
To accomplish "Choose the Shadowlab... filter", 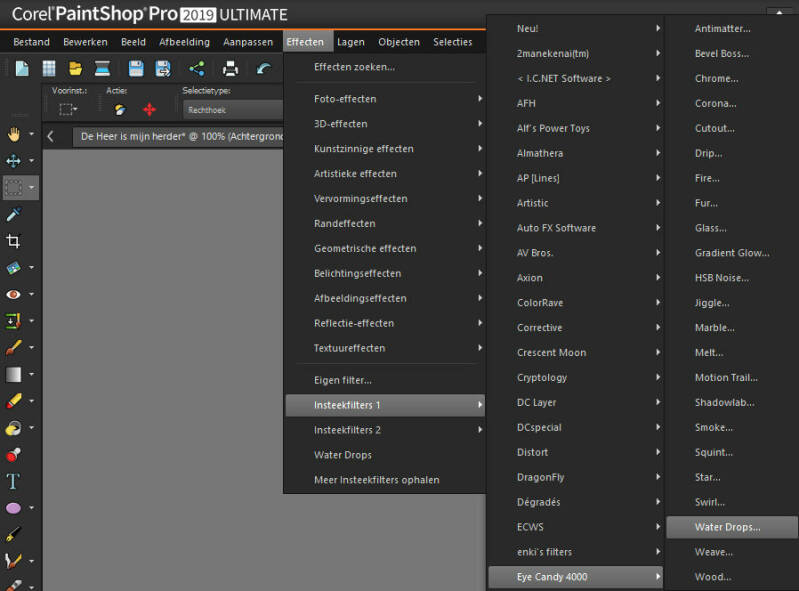I will point(732,402).
